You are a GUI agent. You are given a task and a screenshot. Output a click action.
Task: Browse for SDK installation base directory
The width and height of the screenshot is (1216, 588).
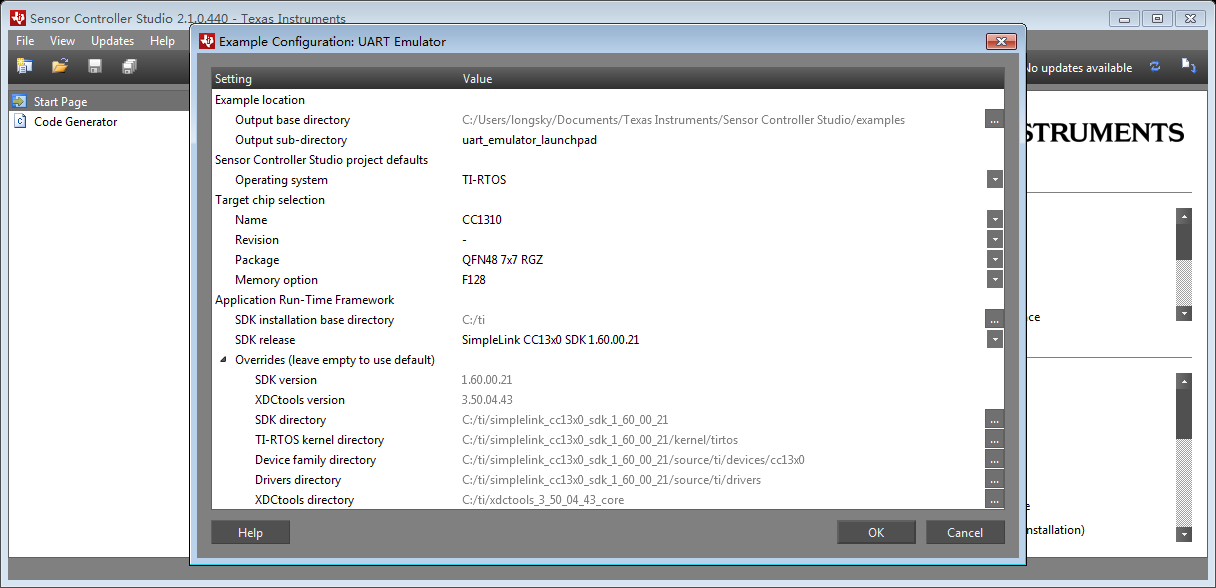click(994, 319)
